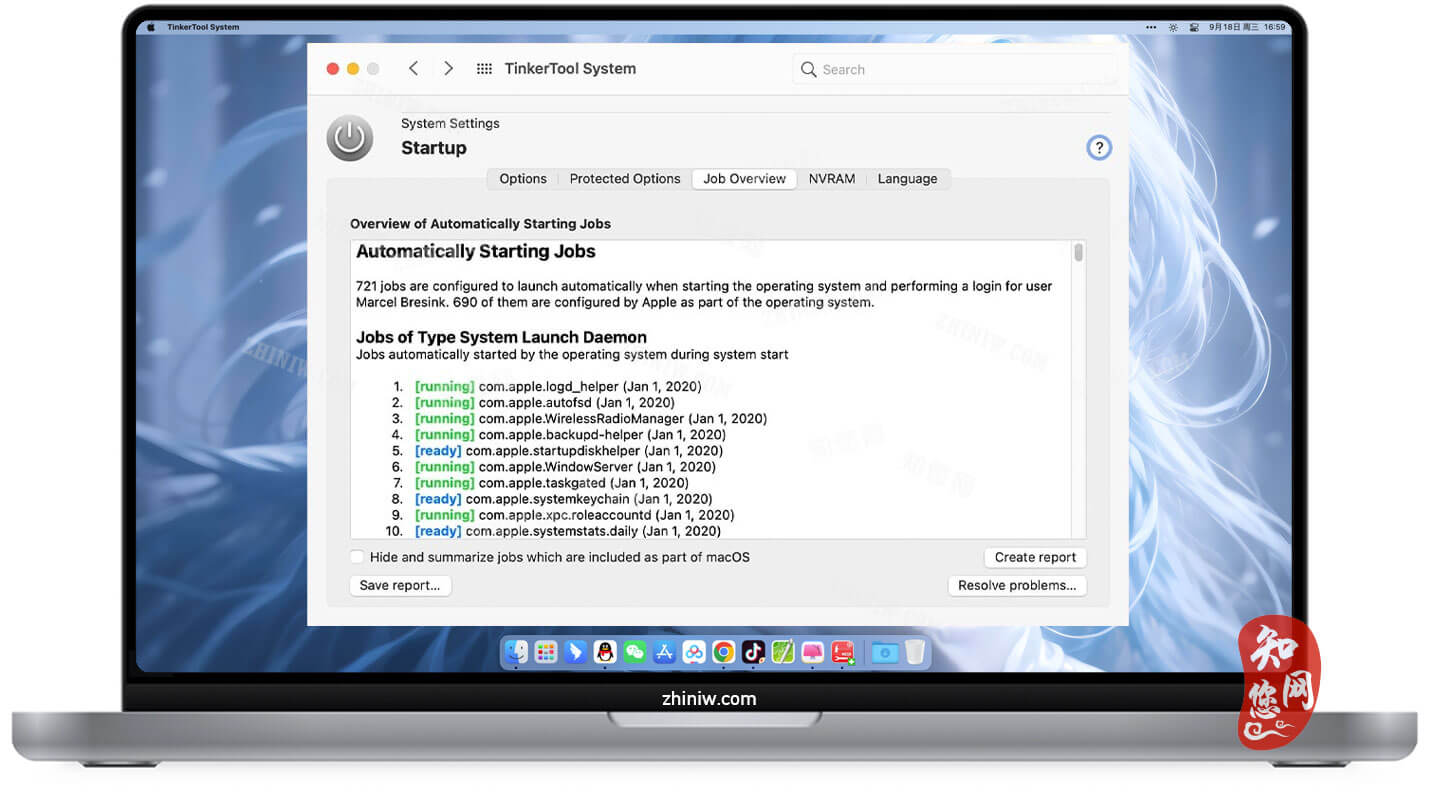Switch to the NVRAM tab
The height and width of the screenshot is (797, 1429).
[x=832, y=179]
